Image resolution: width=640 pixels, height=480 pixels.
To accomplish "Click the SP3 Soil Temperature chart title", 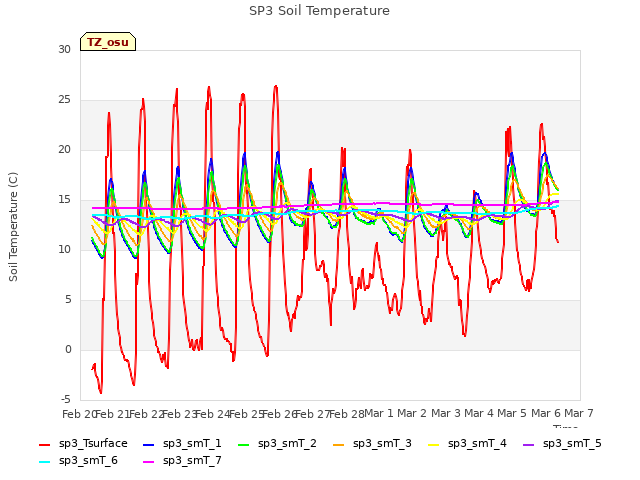I will [x=319, y=11].
